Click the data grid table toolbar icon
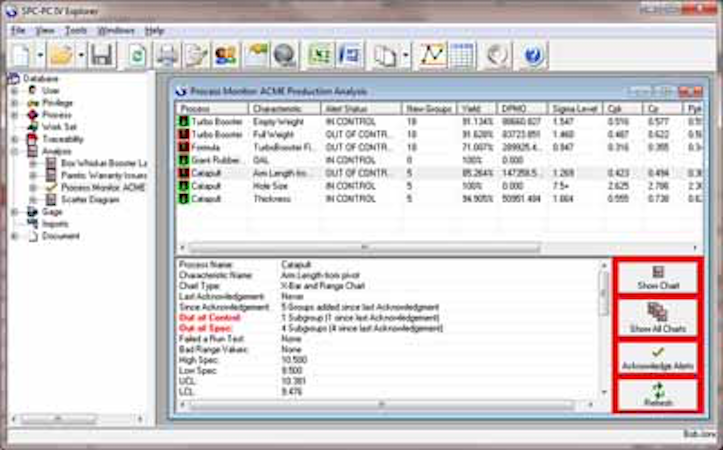Screen dimensions: 723x450 [x=462, y=56]
